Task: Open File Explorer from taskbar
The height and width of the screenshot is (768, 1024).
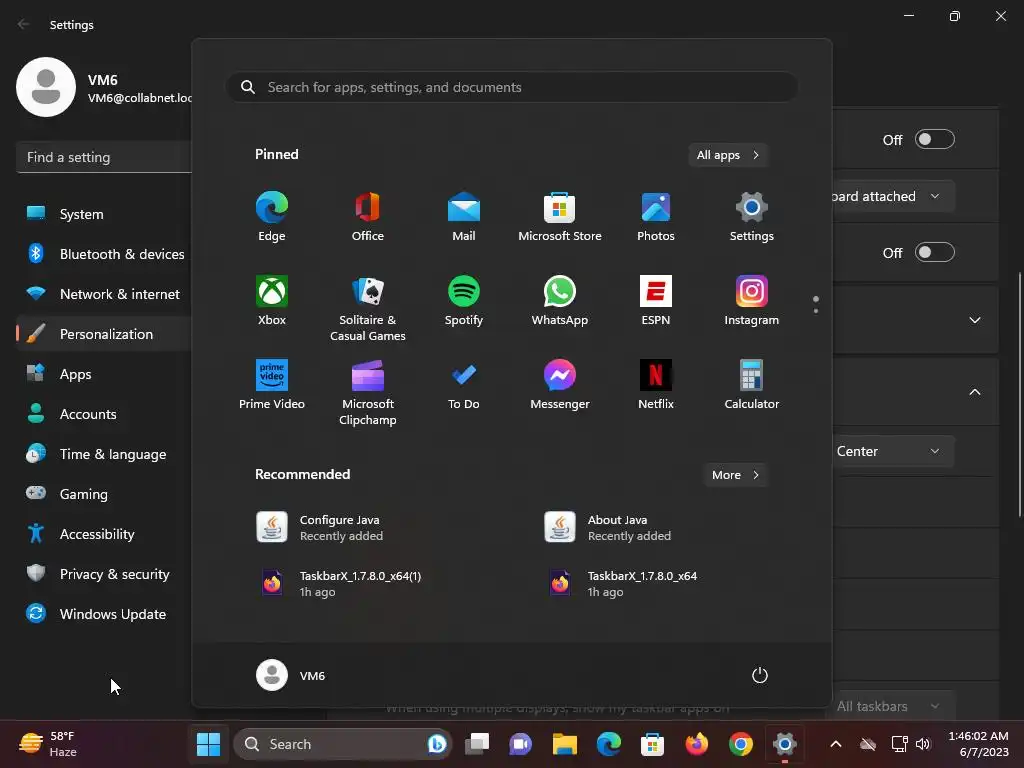Action: click(564, 744)
